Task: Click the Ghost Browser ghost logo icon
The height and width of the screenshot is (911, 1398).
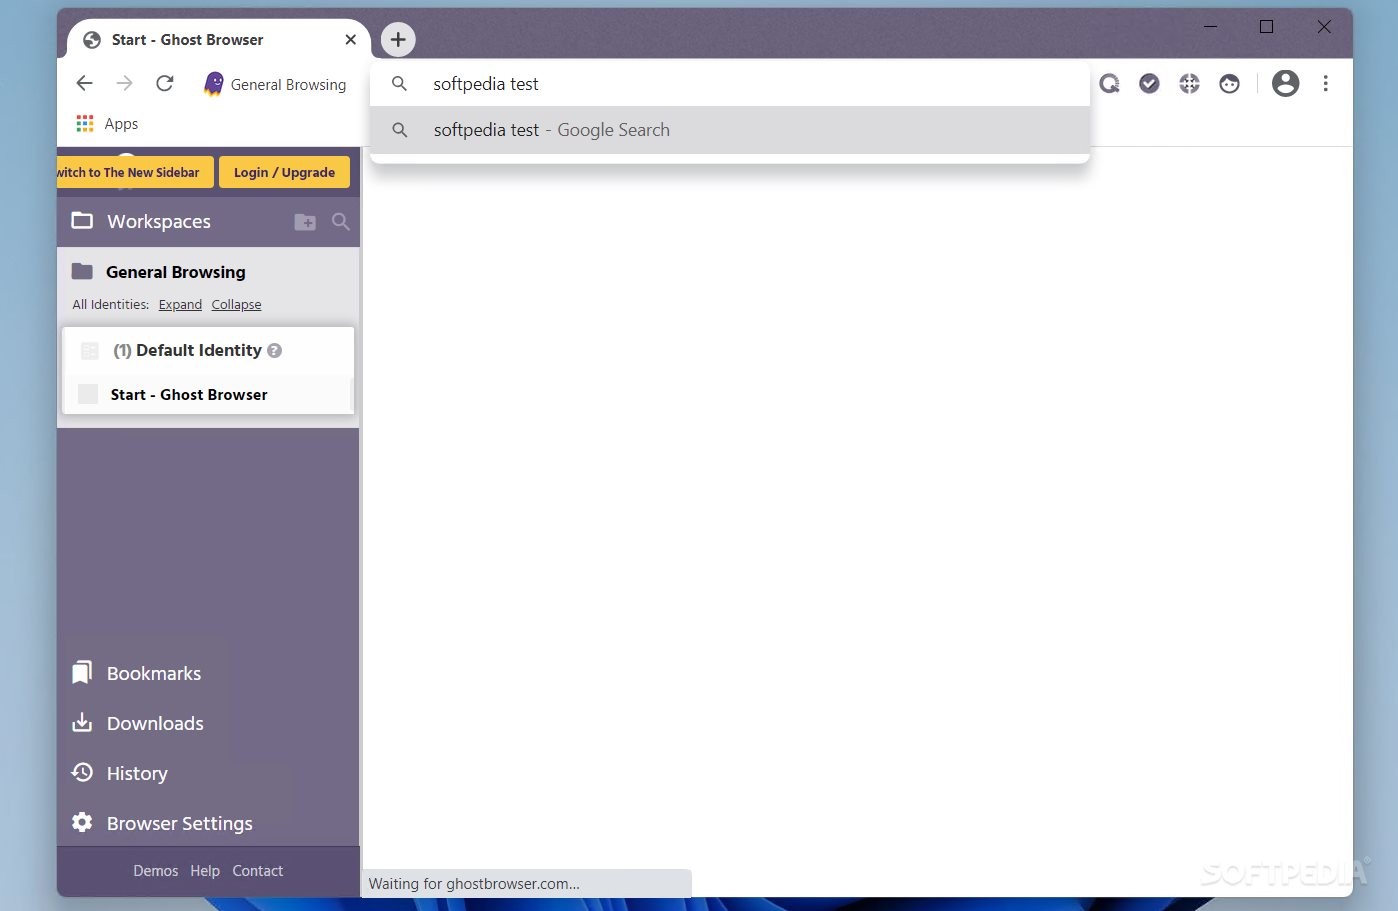Action: point(213,84)
